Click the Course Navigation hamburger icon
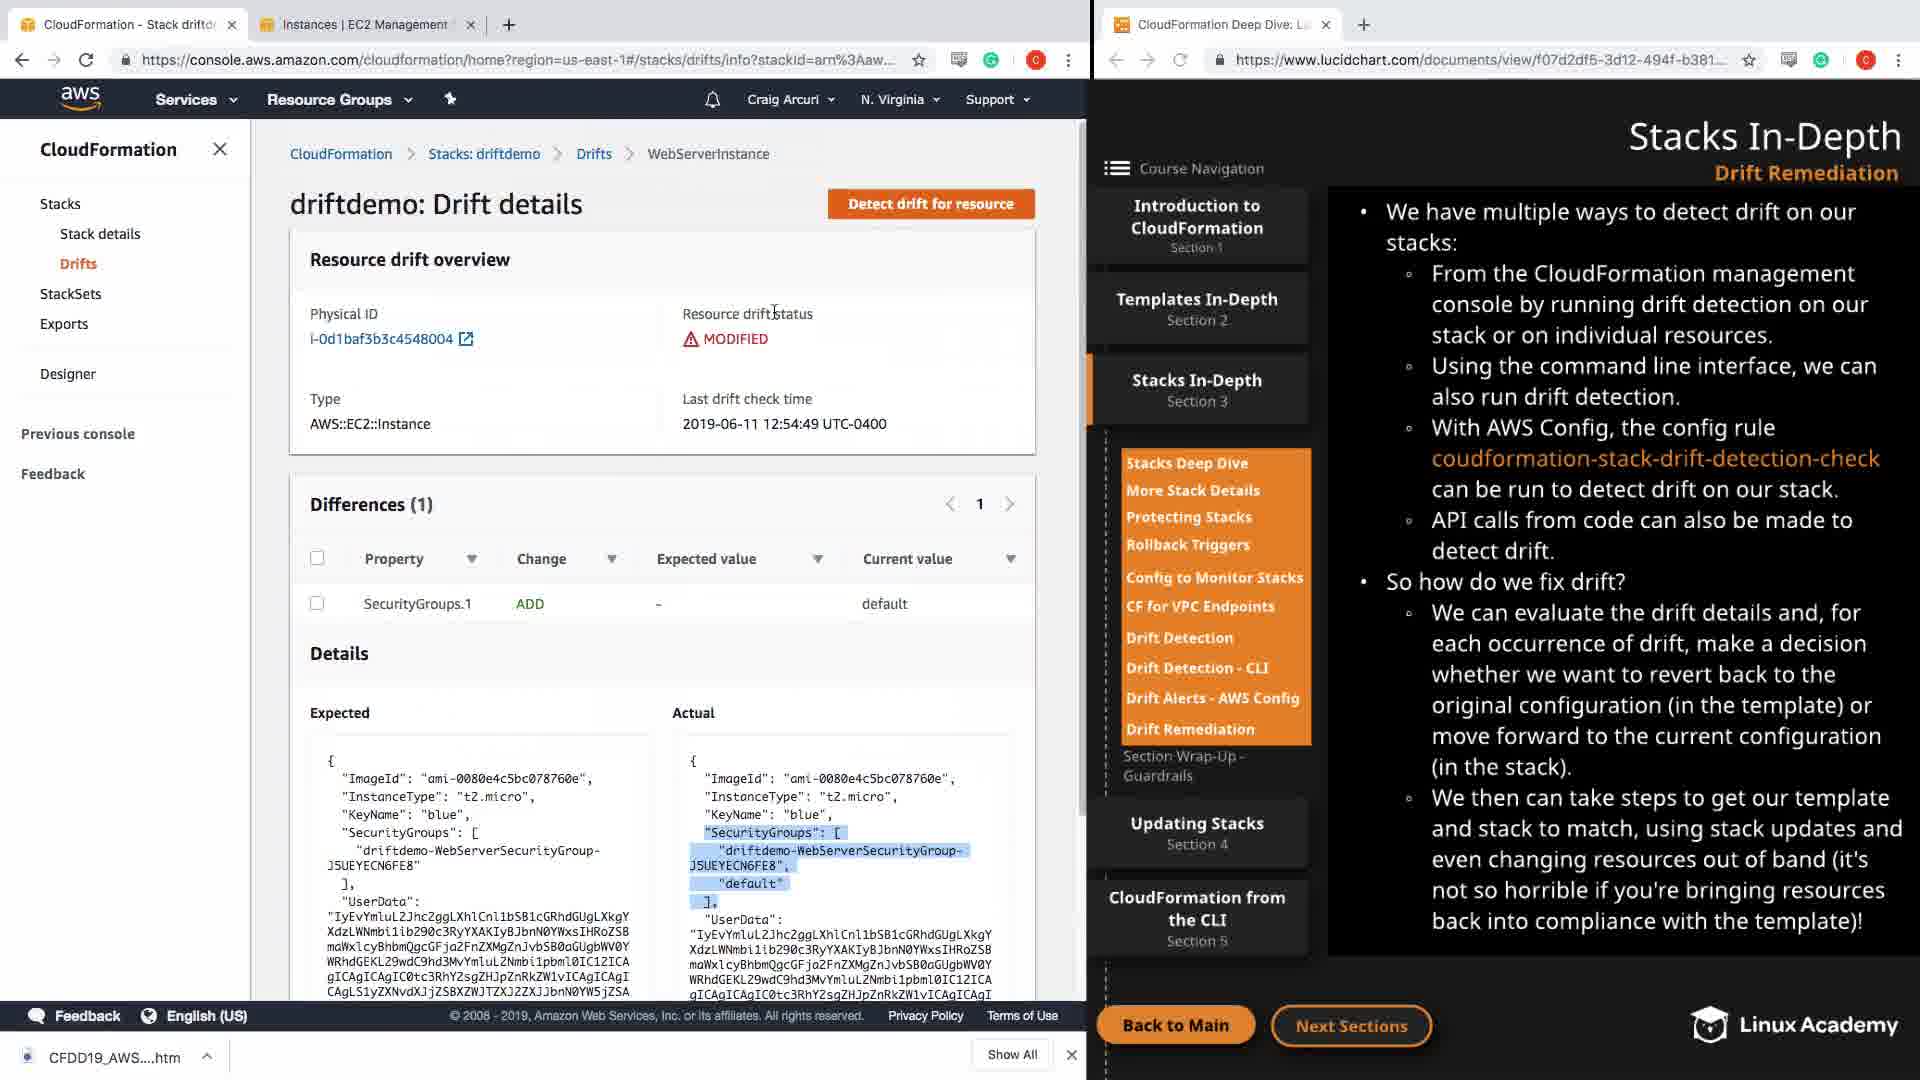 coord(1116,168)
